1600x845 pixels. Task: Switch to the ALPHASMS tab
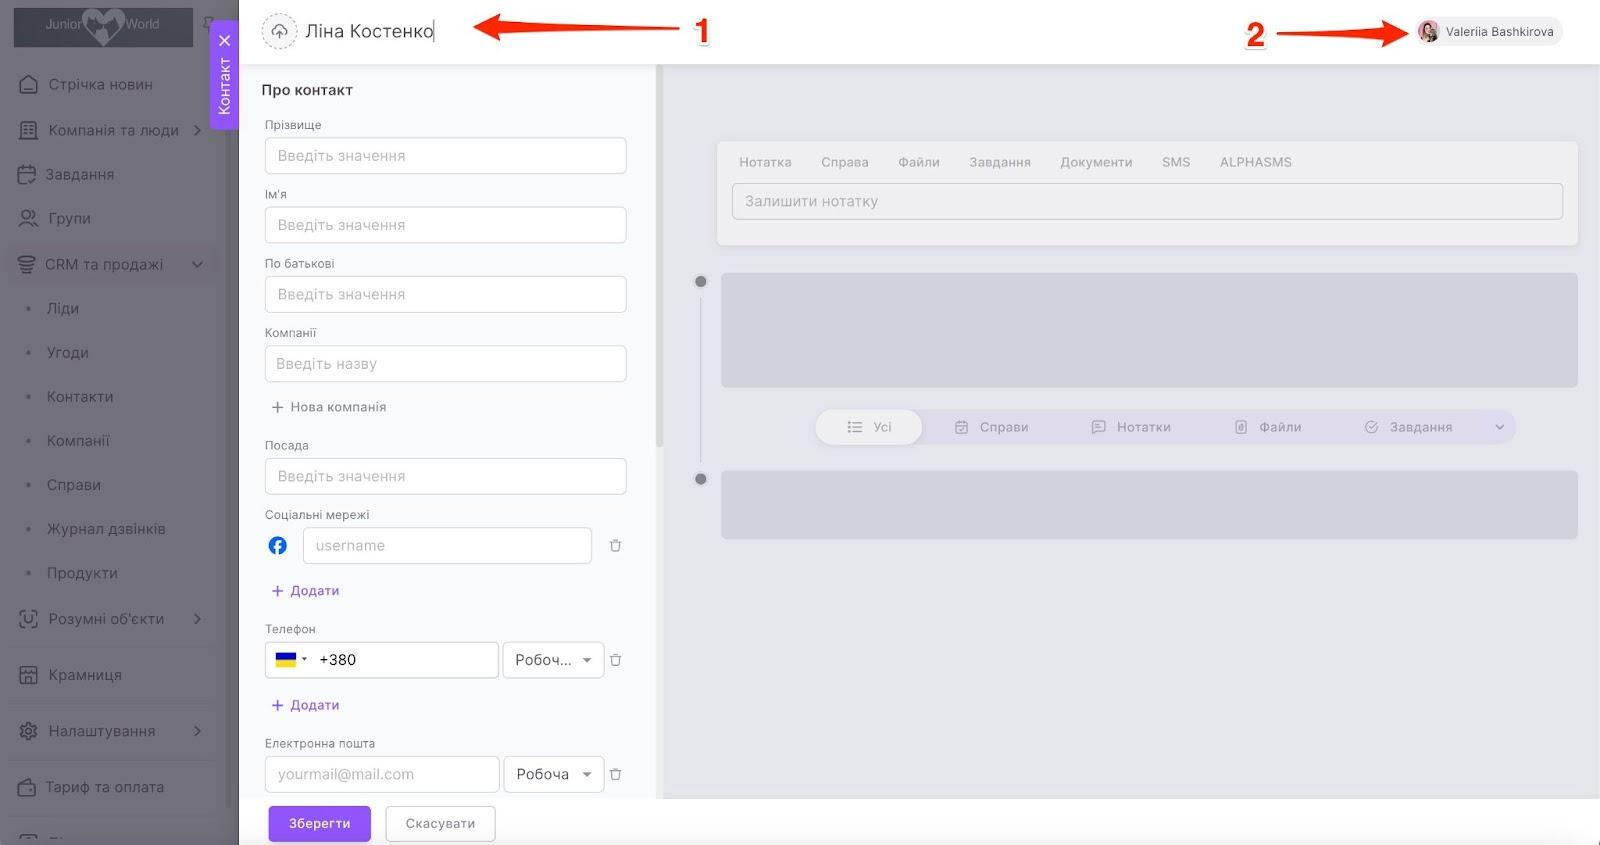coord(1256,162)
